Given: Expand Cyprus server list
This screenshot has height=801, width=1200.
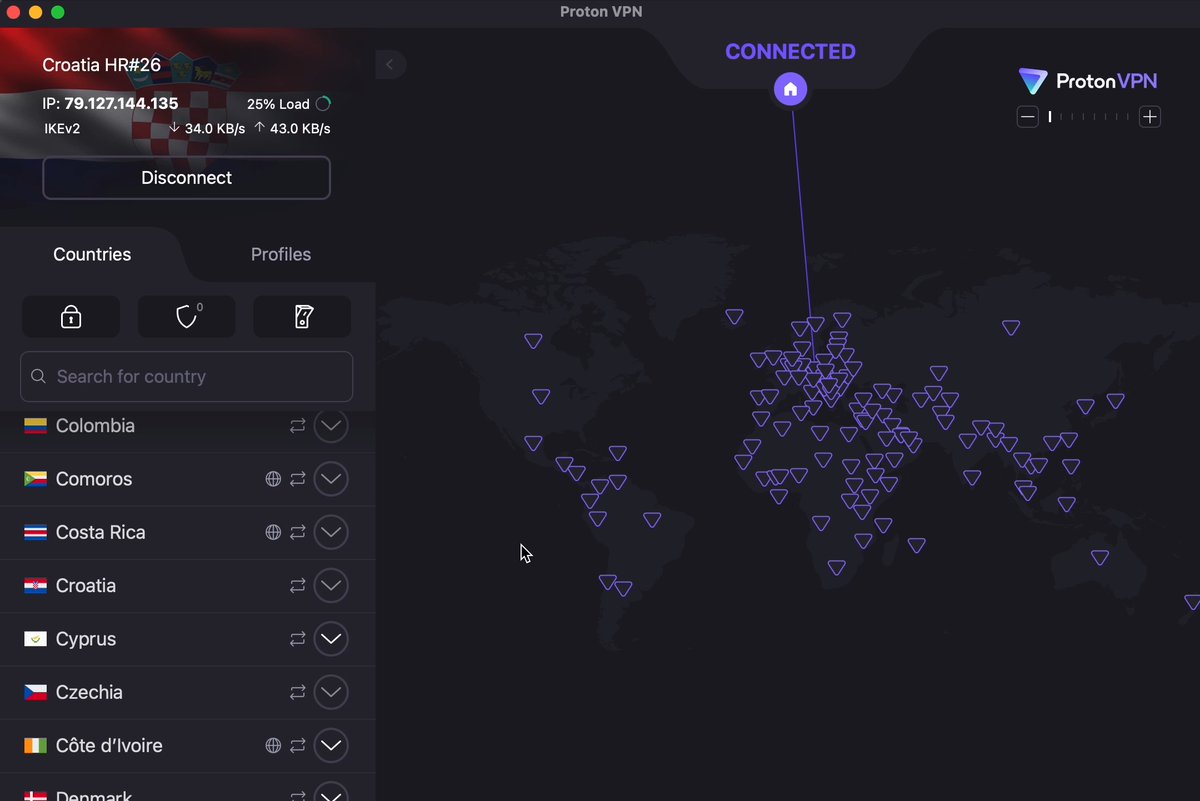Looking at the screenshot, I should [331, 639].
